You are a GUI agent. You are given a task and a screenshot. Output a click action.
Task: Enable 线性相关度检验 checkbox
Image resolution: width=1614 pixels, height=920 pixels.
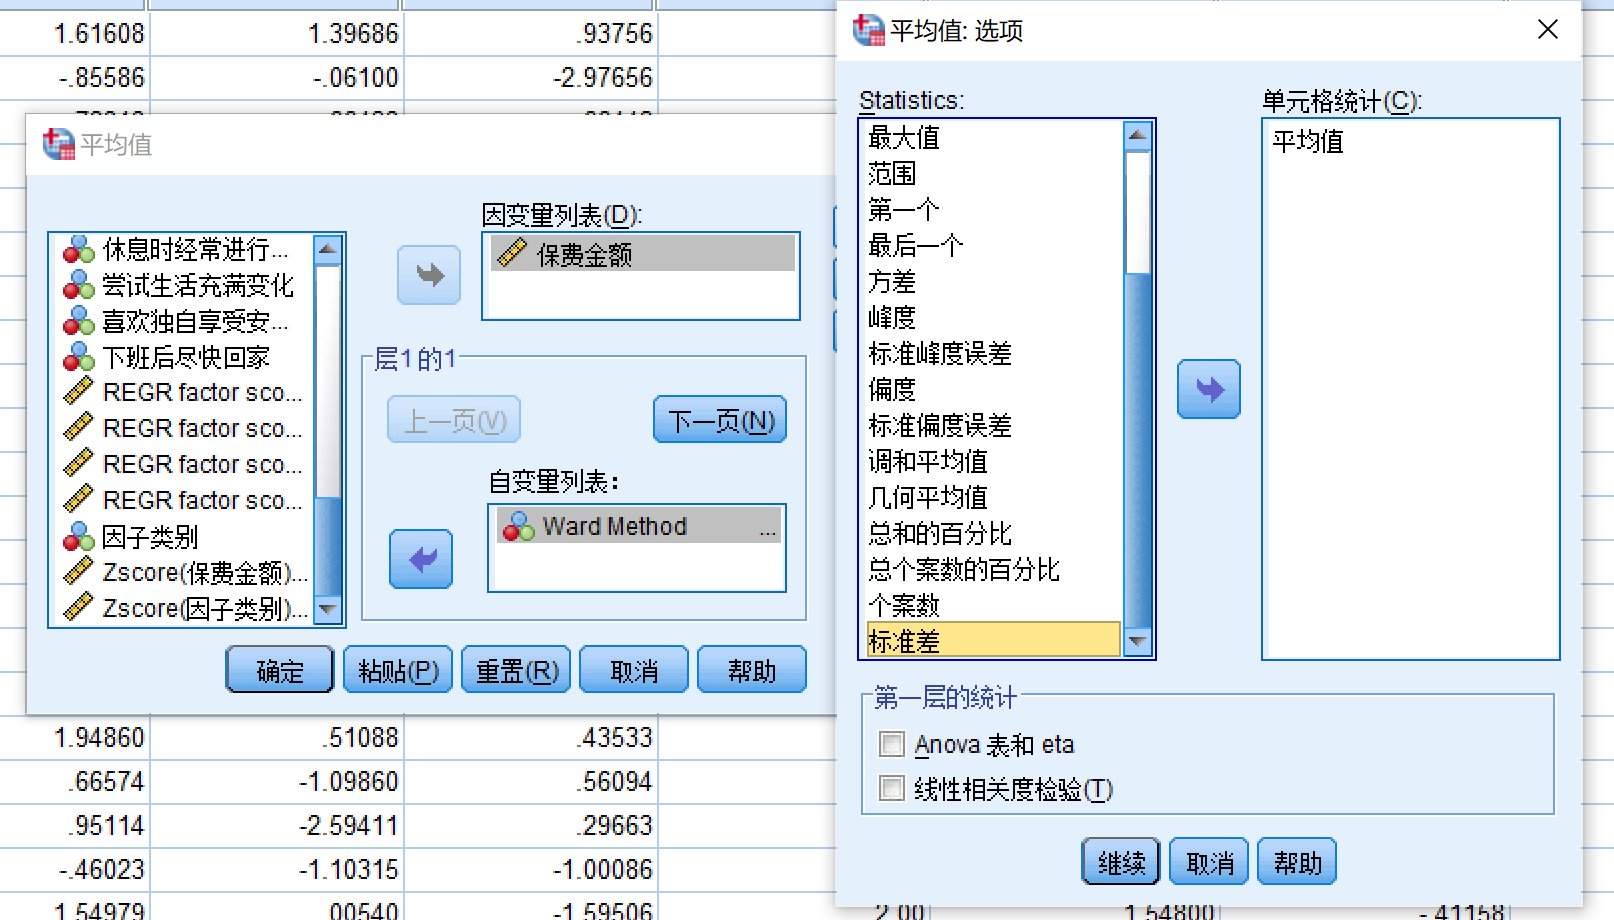[x=892, y=788]
